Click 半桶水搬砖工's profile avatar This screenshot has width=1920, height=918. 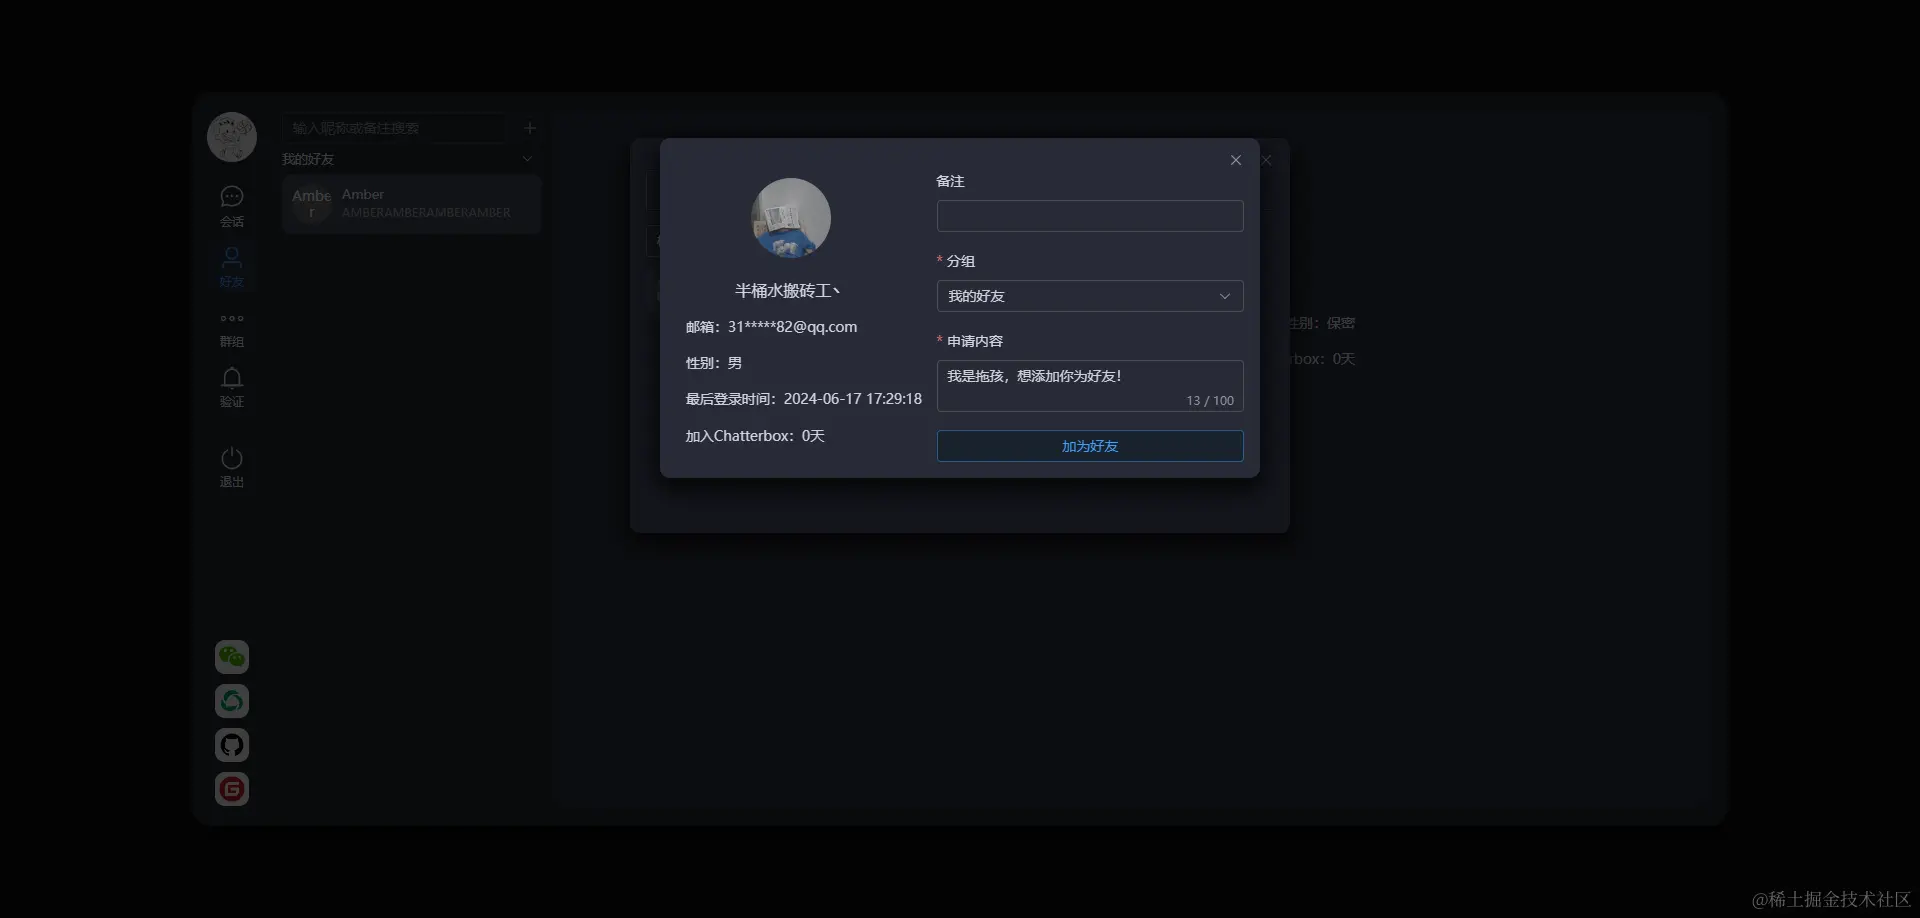789,217
